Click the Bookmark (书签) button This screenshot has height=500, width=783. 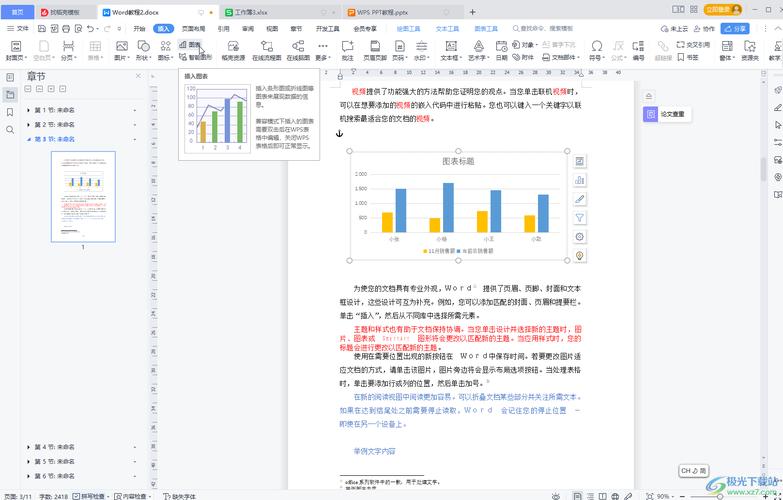pos(688,57)
